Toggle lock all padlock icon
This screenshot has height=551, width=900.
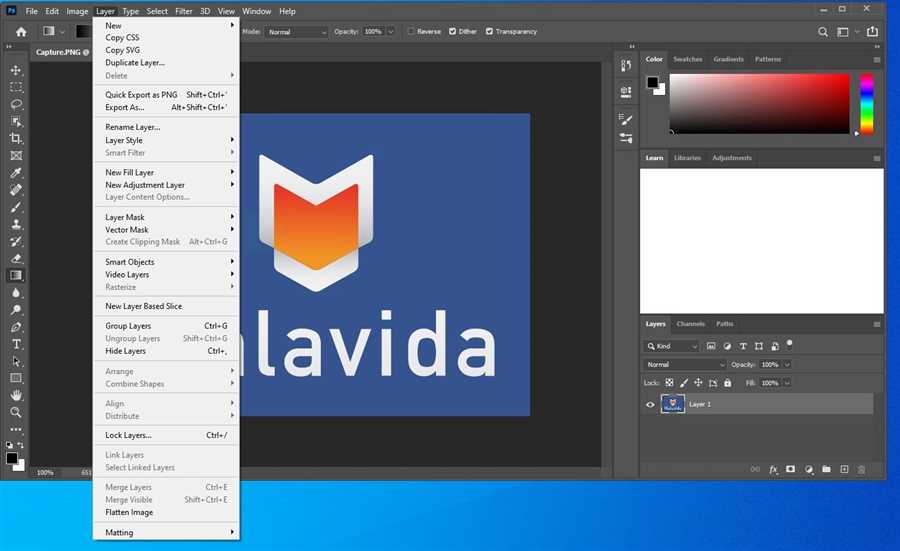click(728, 382)
